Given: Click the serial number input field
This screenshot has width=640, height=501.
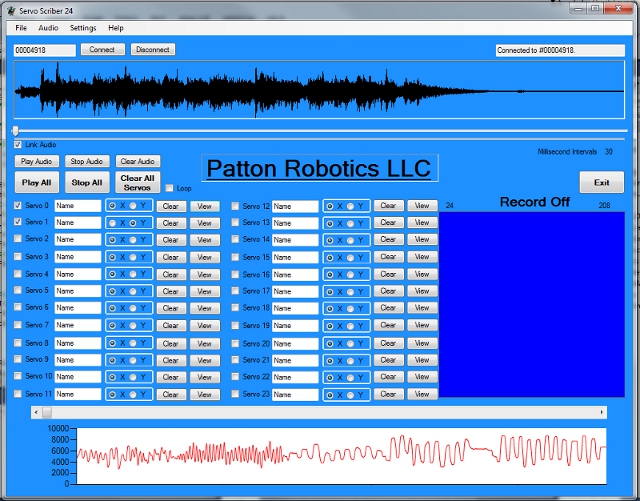Looking at the screenshot, I should 44,50.
